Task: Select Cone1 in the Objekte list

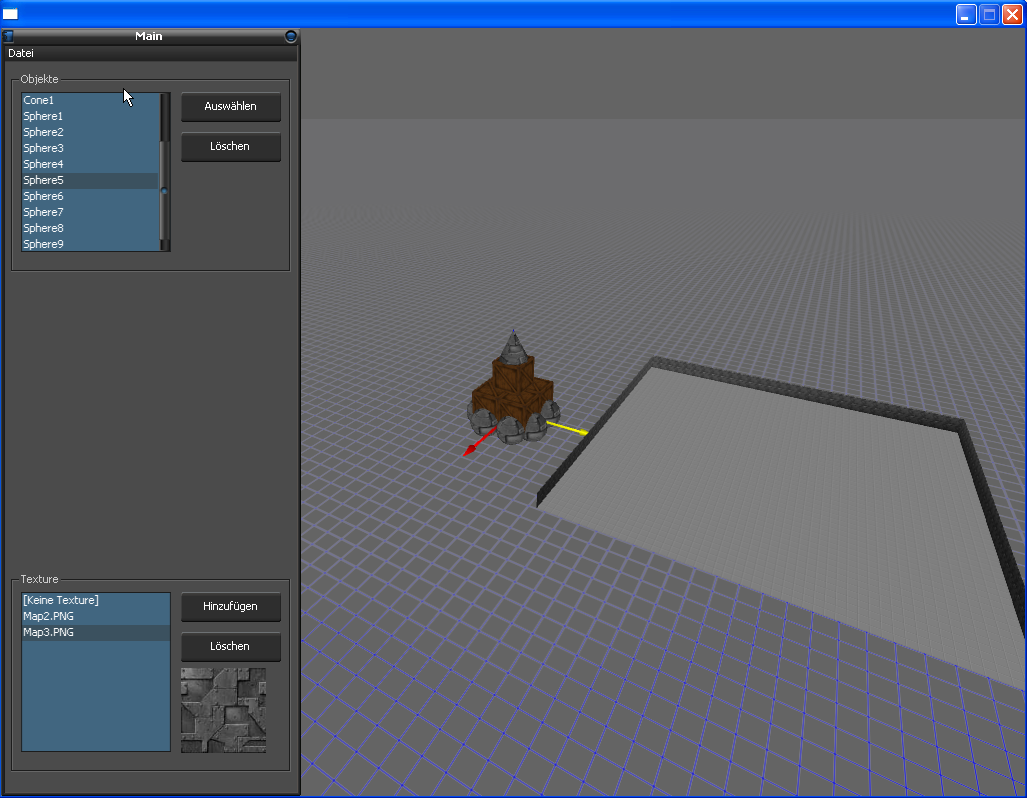Action: [x=90, y=100]
